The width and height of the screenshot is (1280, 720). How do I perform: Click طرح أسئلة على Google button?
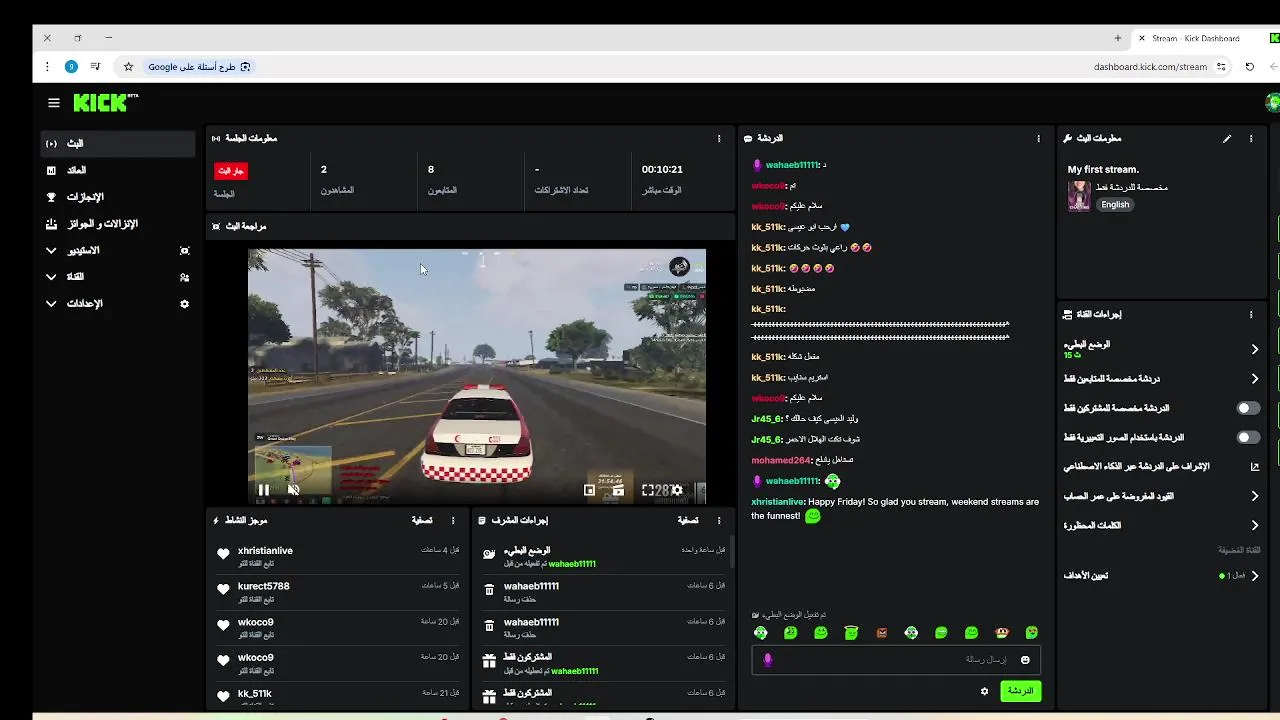click(x=199, y=67)
